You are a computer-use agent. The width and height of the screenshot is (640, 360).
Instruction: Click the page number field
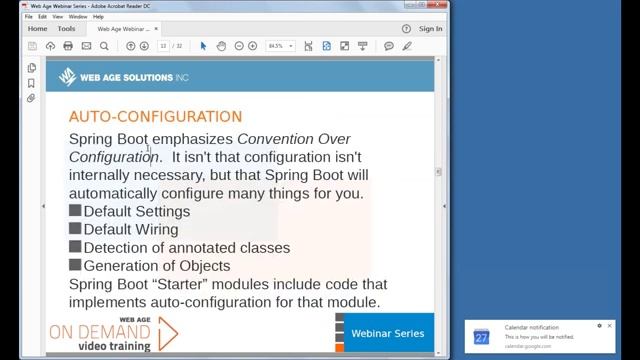pyautogui.click(x=163, y=46)
